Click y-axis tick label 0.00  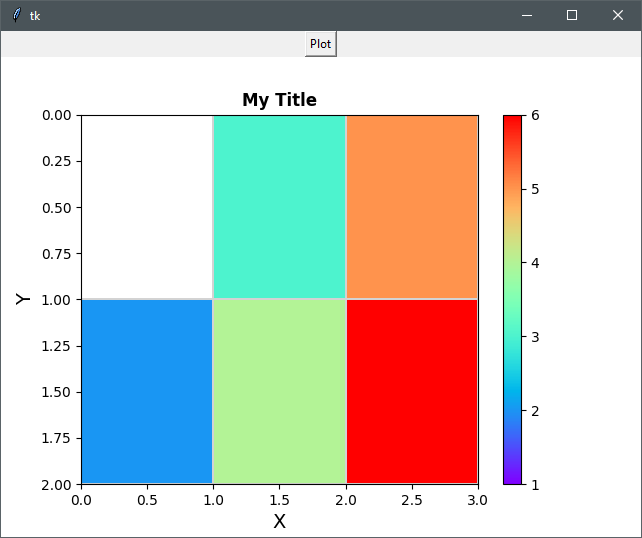[57, 115]
